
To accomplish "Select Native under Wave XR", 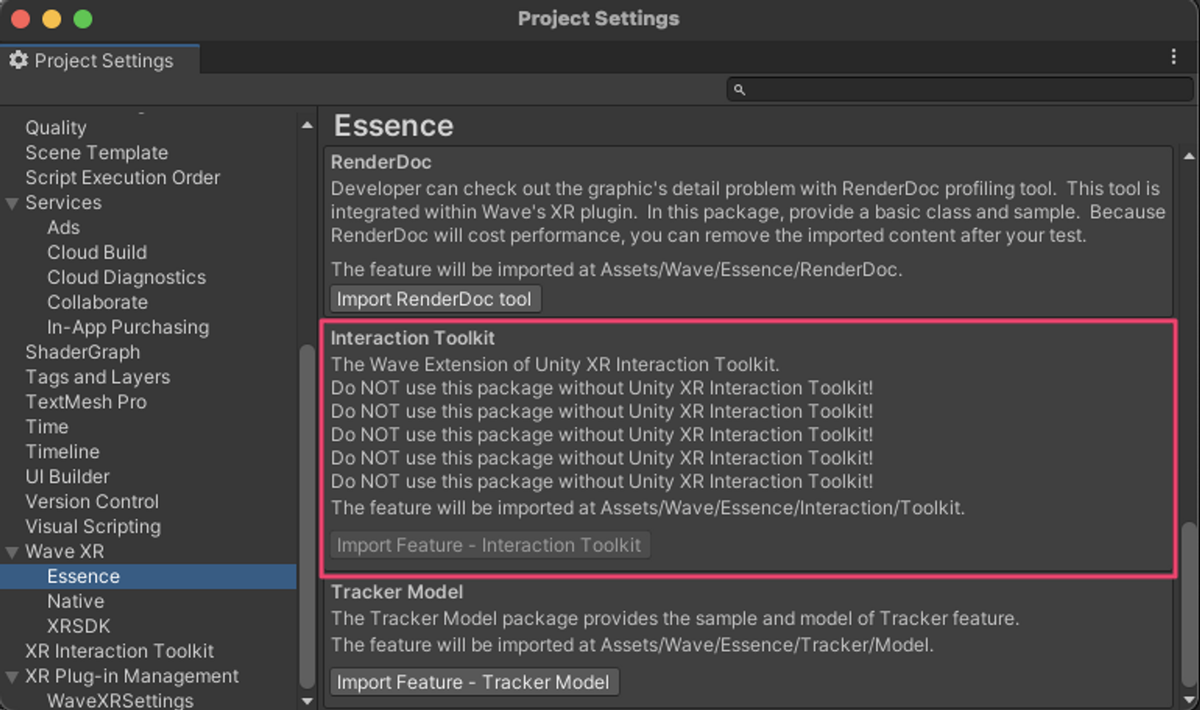I will click(76, 602).
